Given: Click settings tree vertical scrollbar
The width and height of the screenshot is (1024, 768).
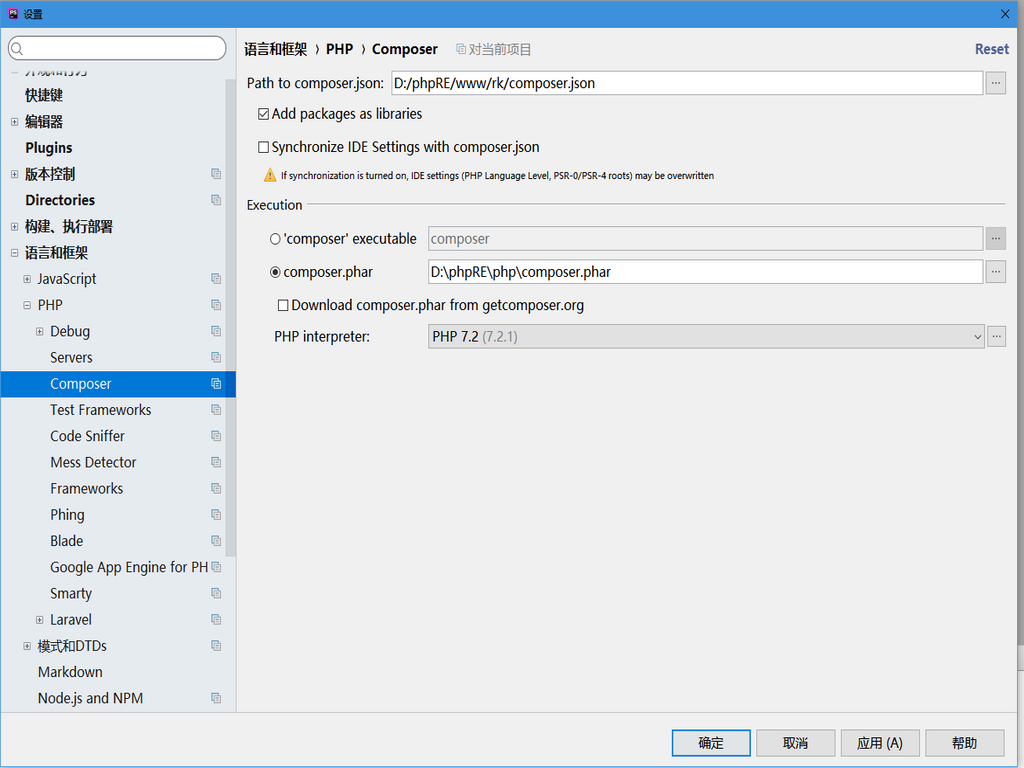Looking at the screenshot, I should coord(230,318).
